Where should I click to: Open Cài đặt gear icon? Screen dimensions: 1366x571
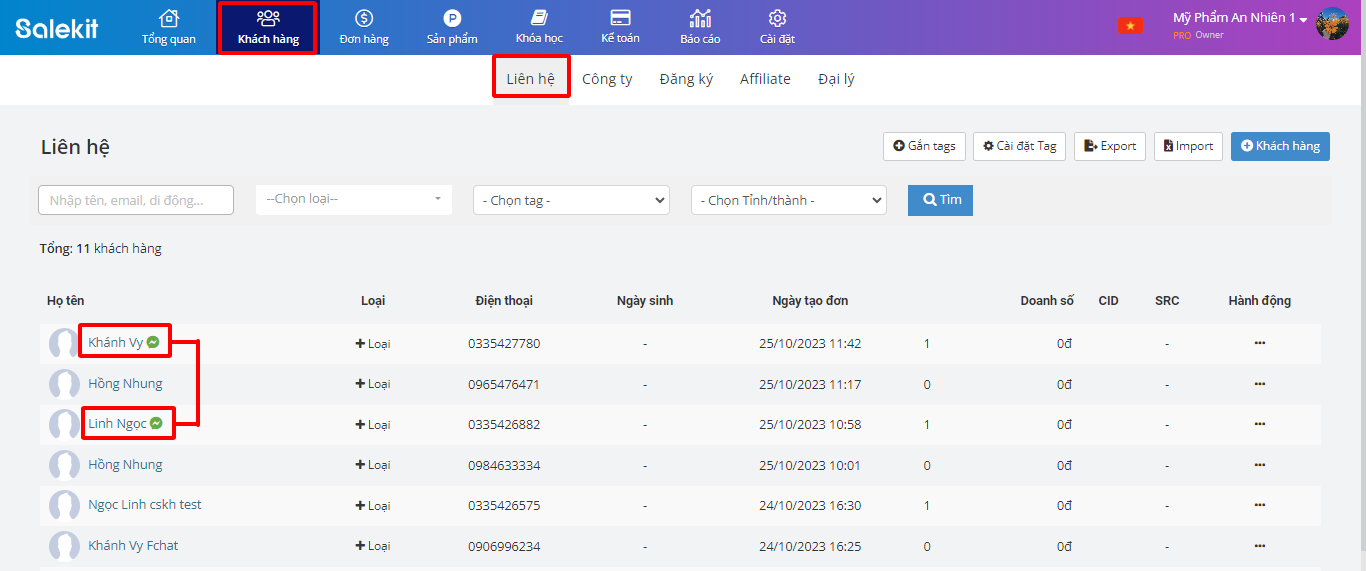click(777, 19)
